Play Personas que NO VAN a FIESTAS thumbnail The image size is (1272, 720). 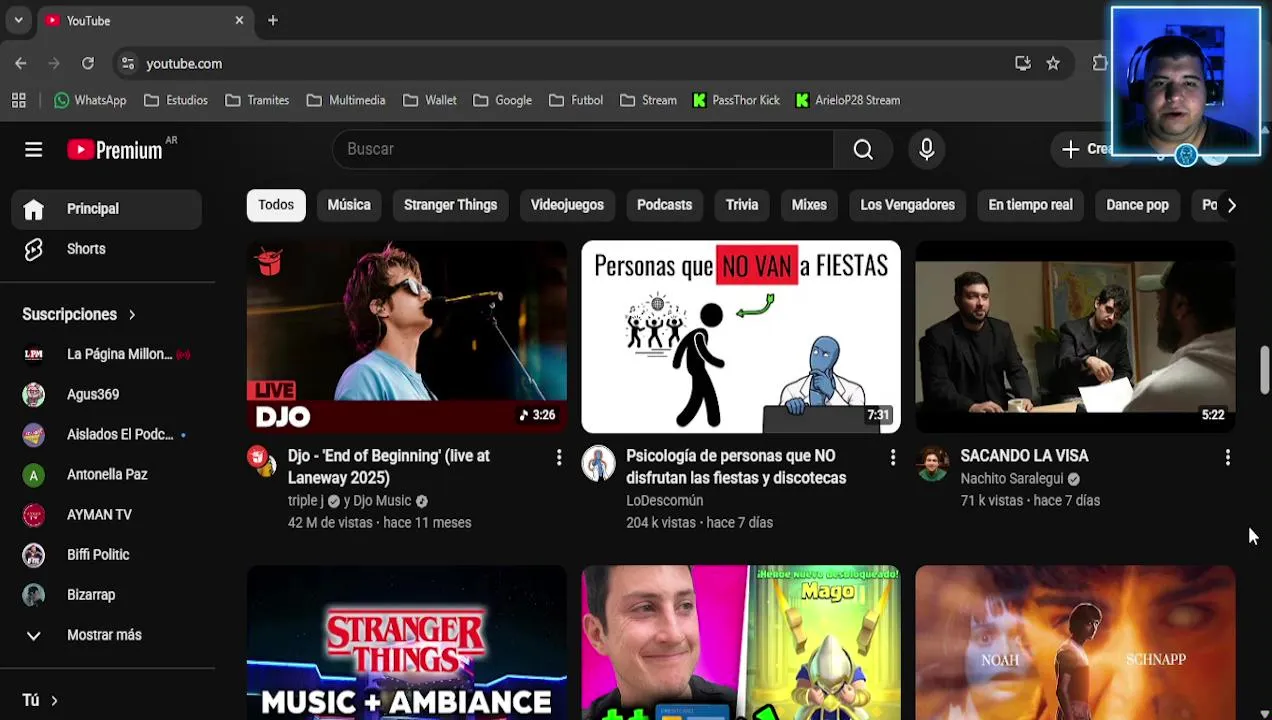coord(741,337)
